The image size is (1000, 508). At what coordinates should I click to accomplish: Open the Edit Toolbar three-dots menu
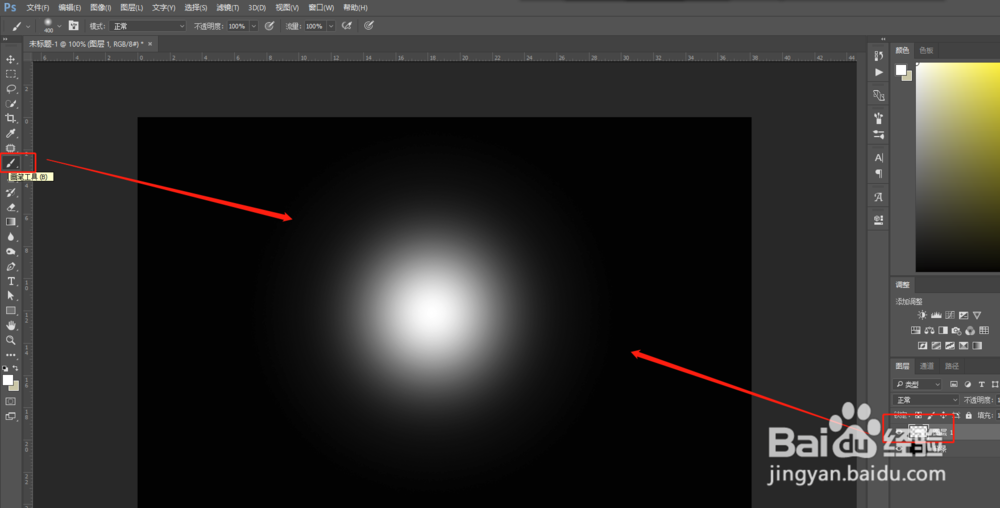pos(11,355)
